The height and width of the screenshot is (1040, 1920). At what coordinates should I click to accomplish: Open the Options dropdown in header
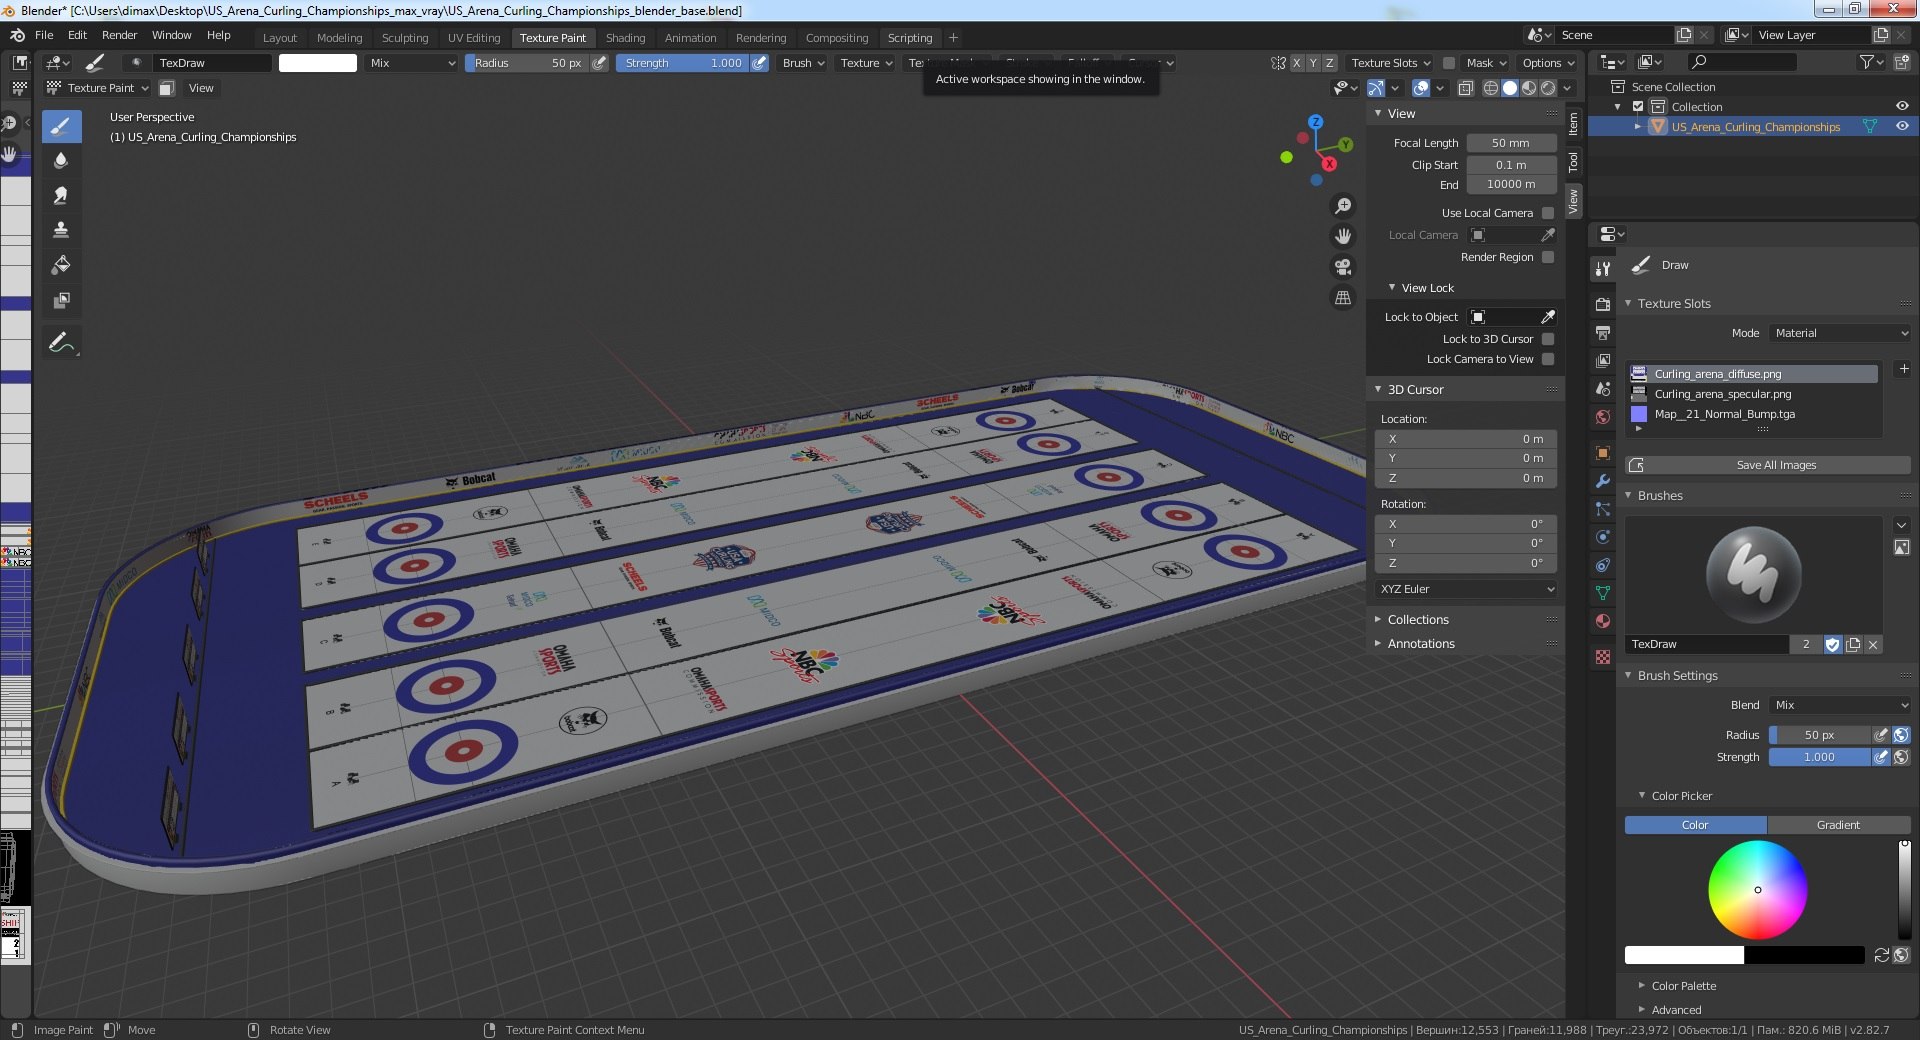click(x=1548, y=63)
